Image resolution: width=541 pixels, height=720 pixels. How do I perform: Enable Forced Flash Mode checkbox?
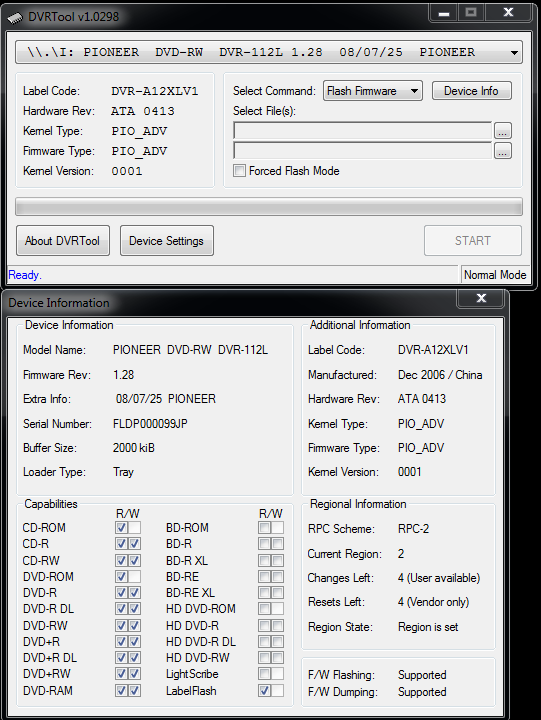(x=239, y=171)
